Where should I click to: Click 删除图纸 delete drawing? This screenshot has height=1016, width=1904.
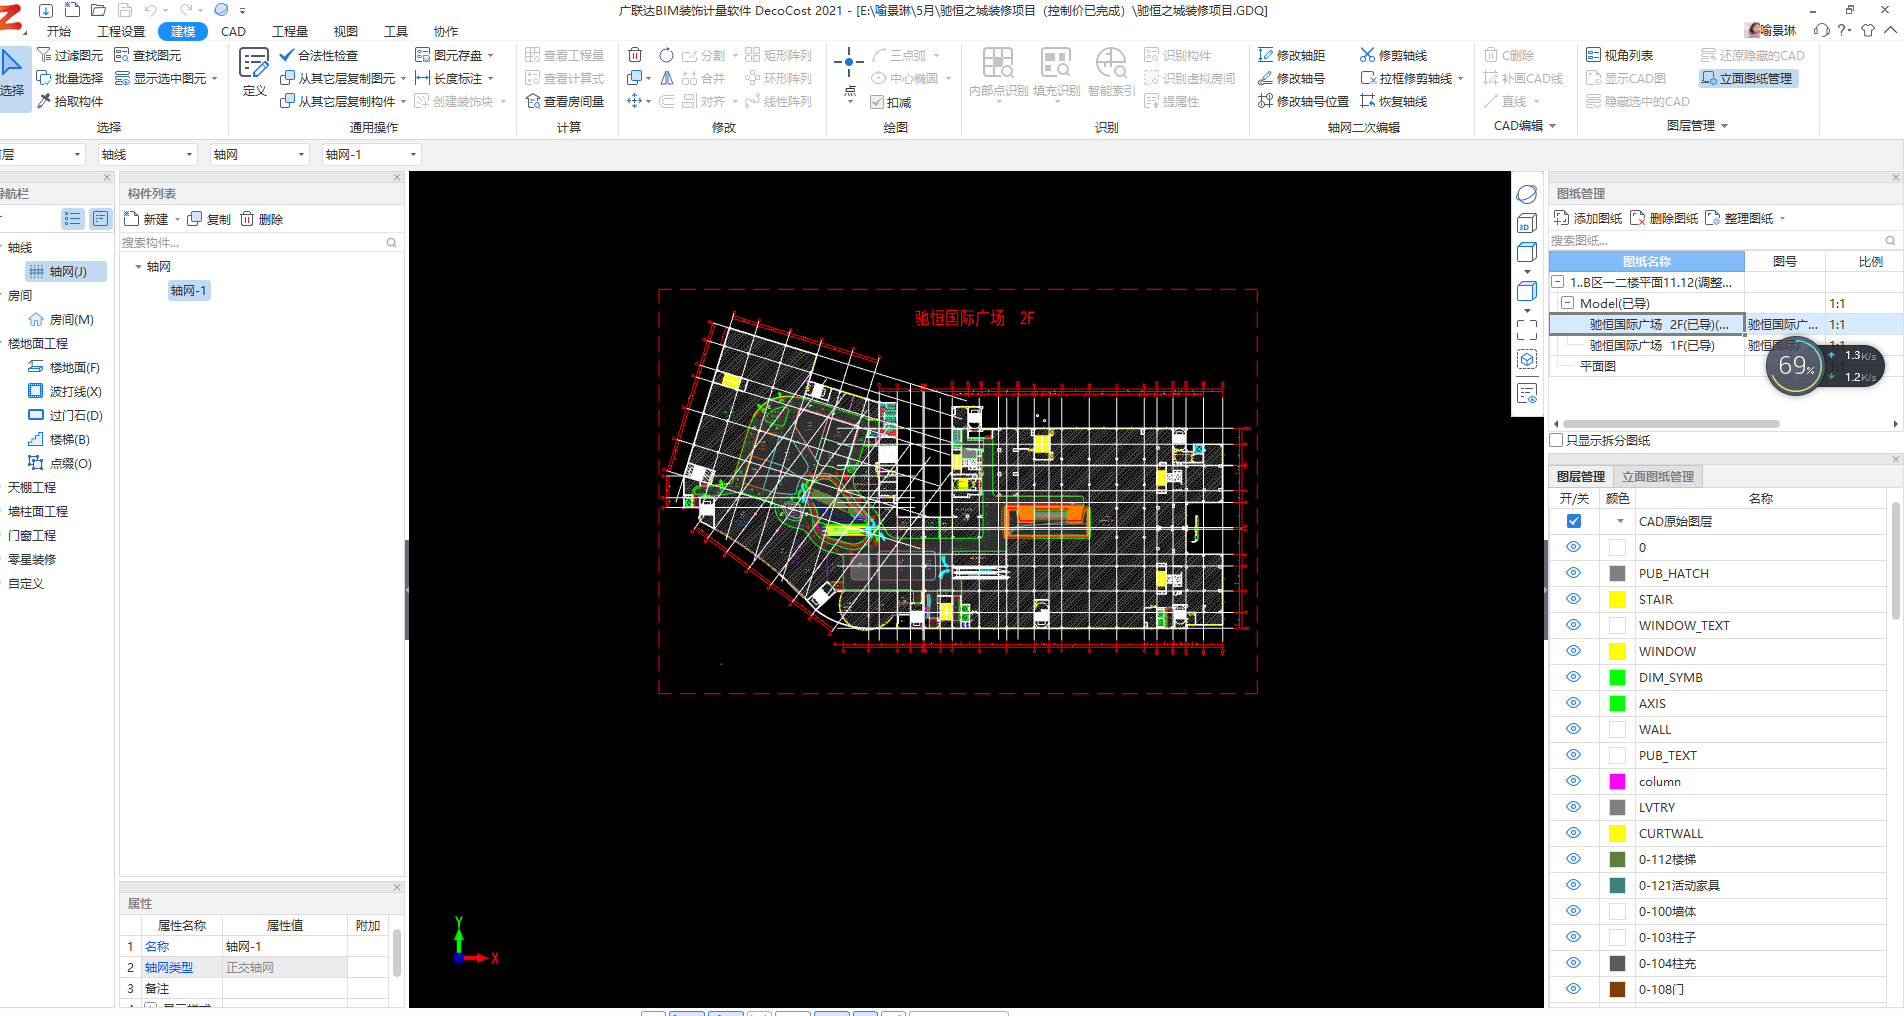pos(1664,218)
